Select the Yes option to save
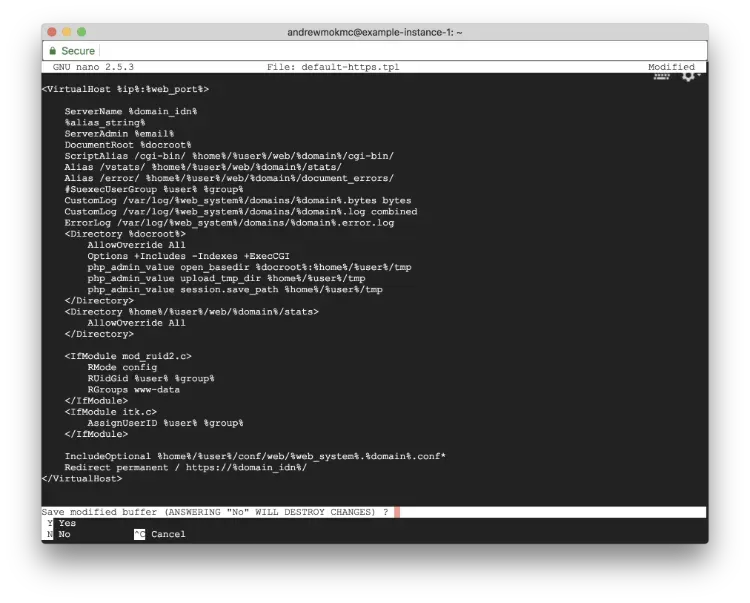This screenshot has width=750, height=603. point(67,523)
